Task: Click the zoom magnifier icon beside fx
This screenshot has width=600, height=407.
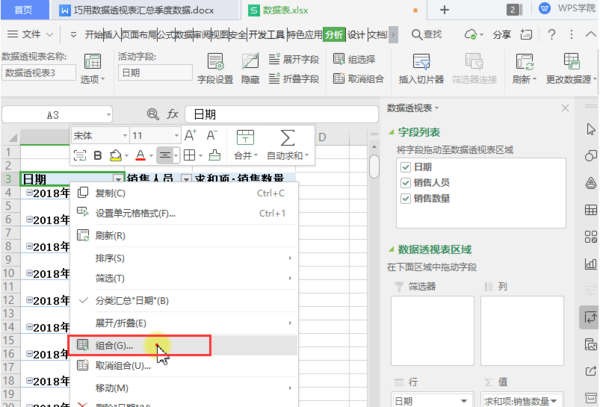Action: (x=153, y=114)
